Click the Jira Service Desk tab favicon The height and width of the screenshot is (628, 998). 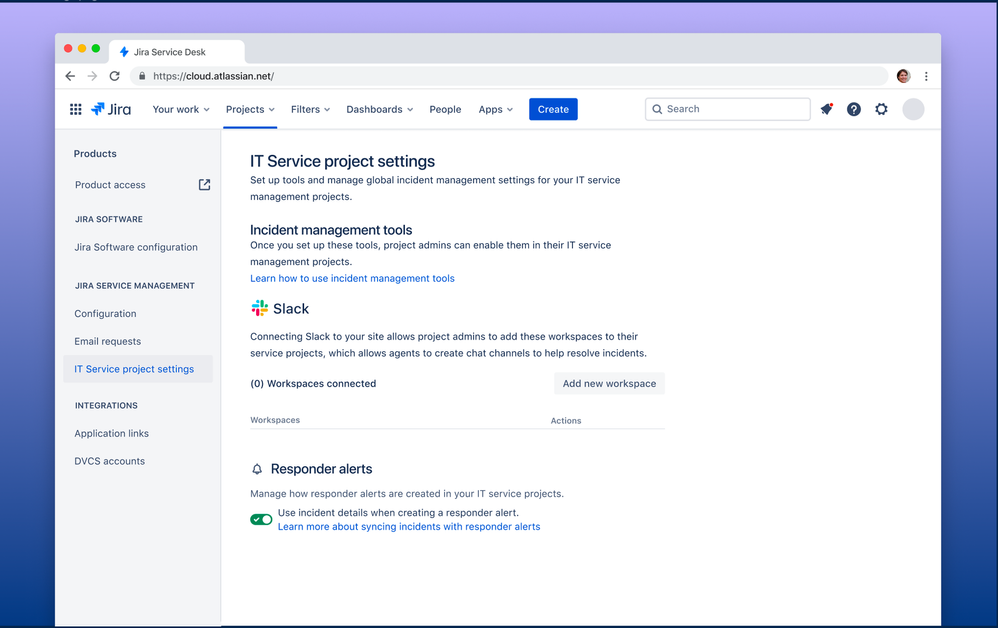124,52
